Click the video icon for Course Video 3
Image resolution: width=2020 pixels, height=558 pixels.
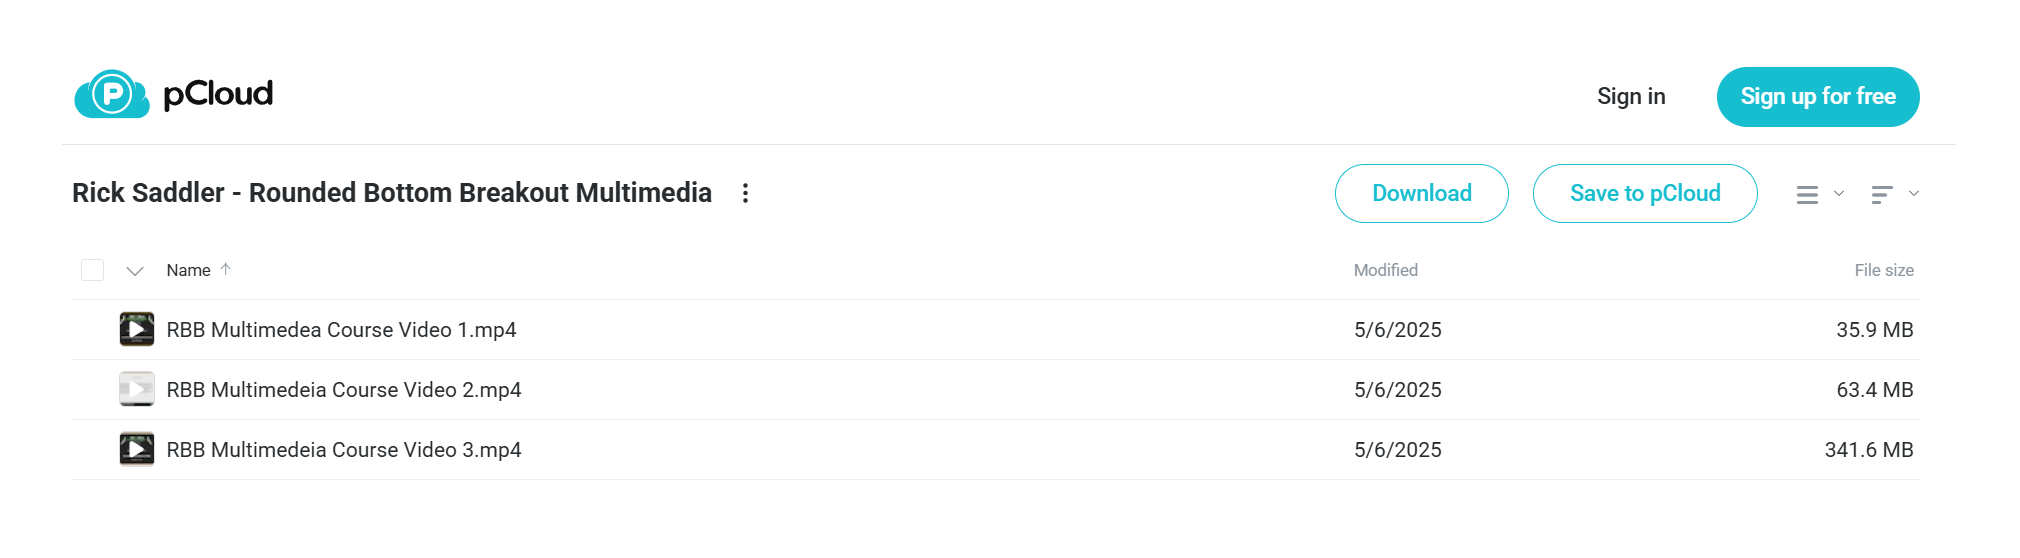point(137,449)
